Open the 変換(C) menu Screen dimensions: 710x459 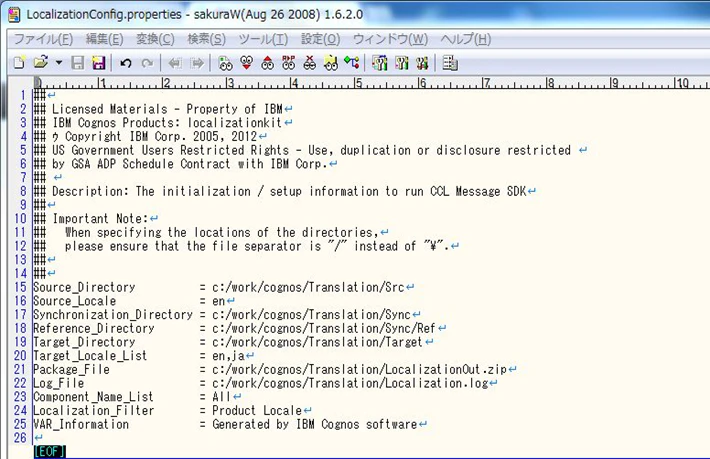(155, 39)
